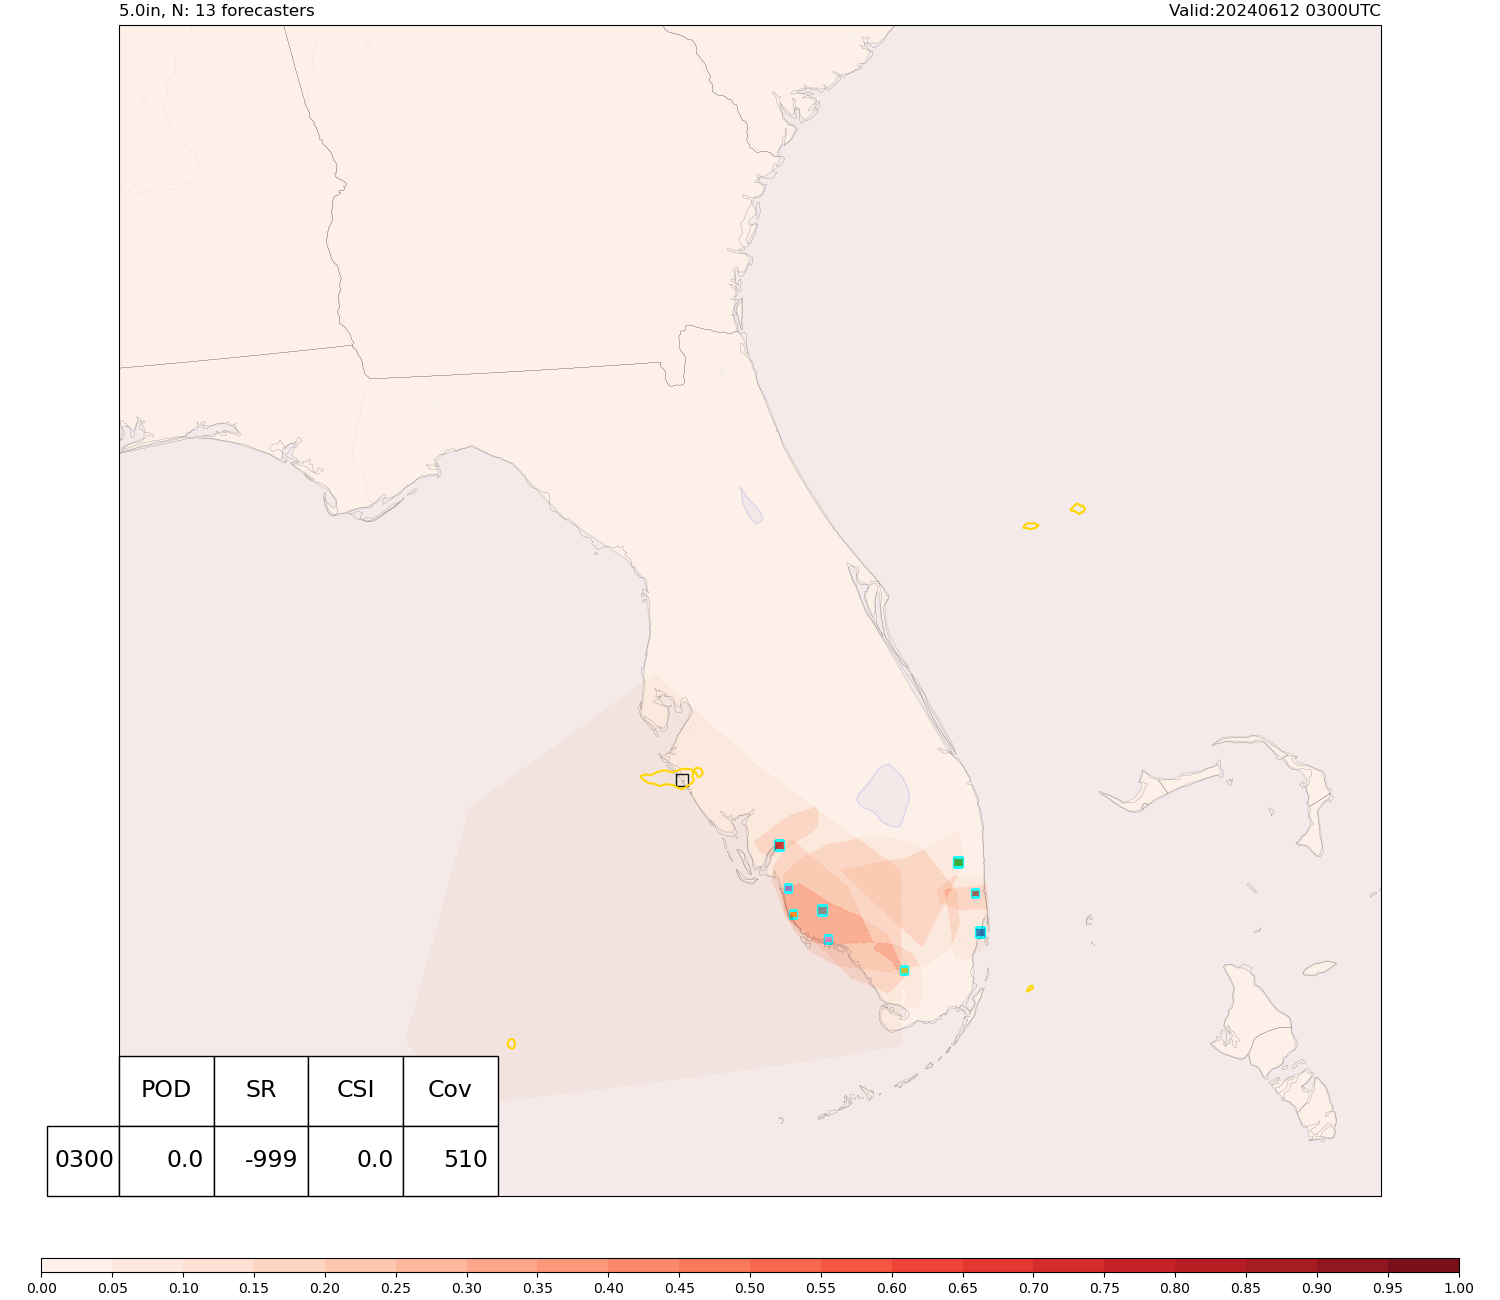Screen dimensions: 1500x1300
Task: Click the 0.85 colorbar tick label
Action: pyautogui.click(x=1247, y=1288)
